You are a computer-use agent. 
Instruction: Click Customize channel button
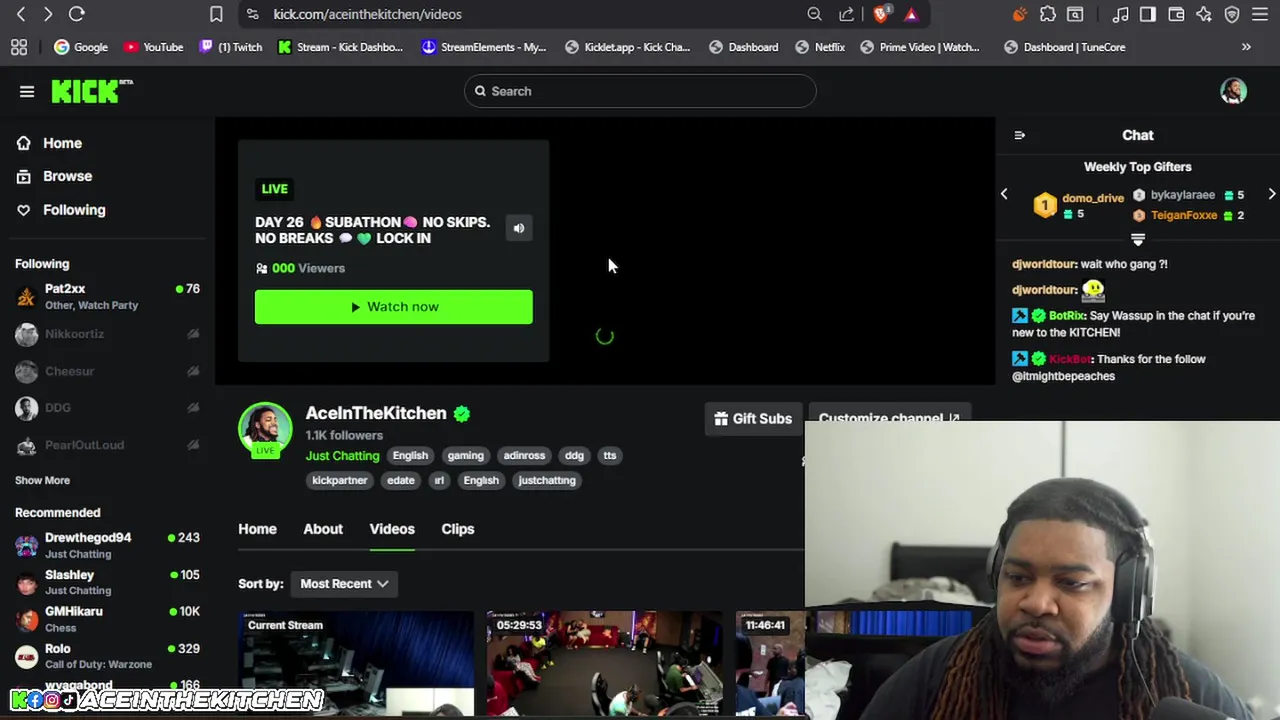point(888,418)
